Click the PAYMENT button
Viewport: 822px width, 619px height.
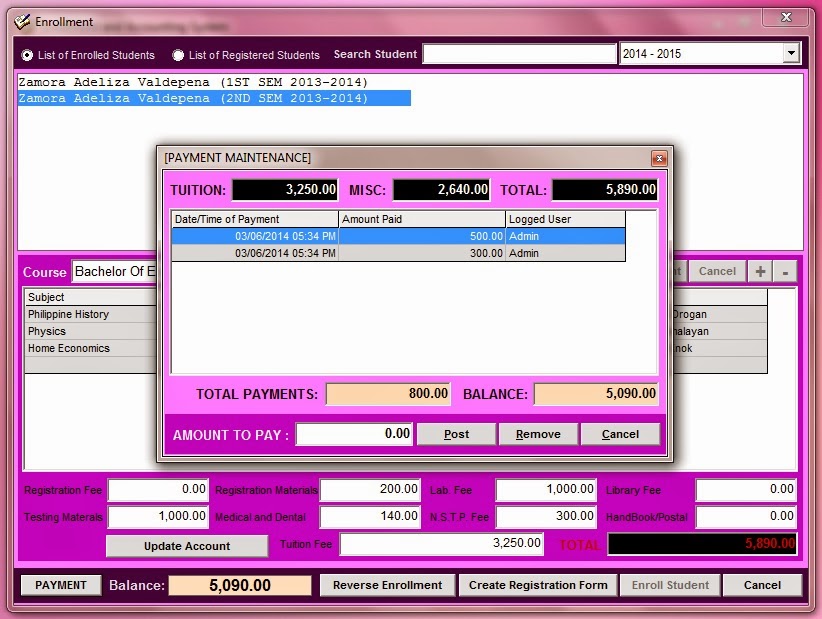pos(61,585)
